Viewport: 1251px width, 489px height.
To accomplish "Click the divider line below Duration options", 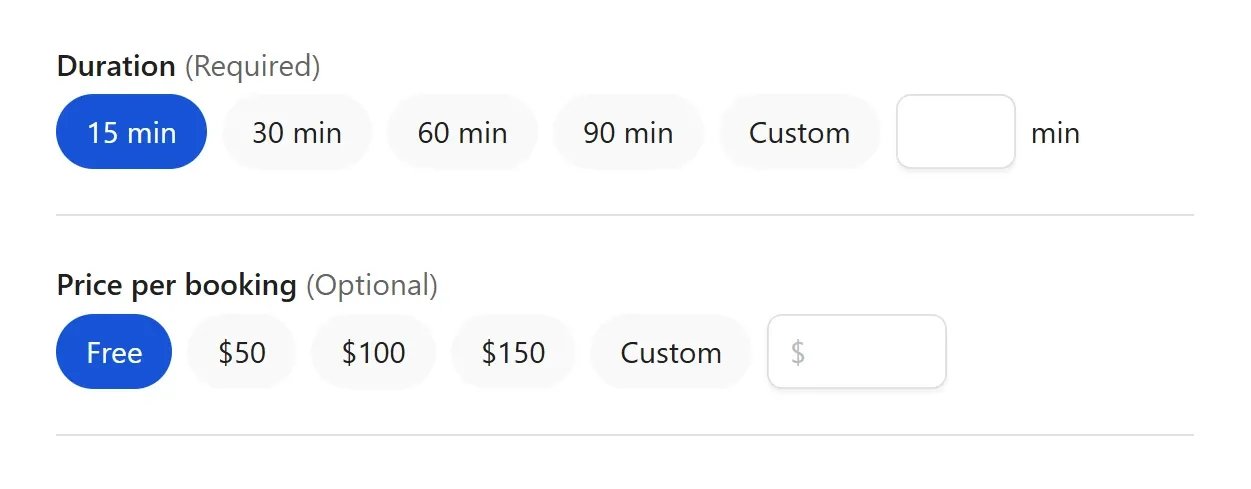I will (x=625, y=215).
